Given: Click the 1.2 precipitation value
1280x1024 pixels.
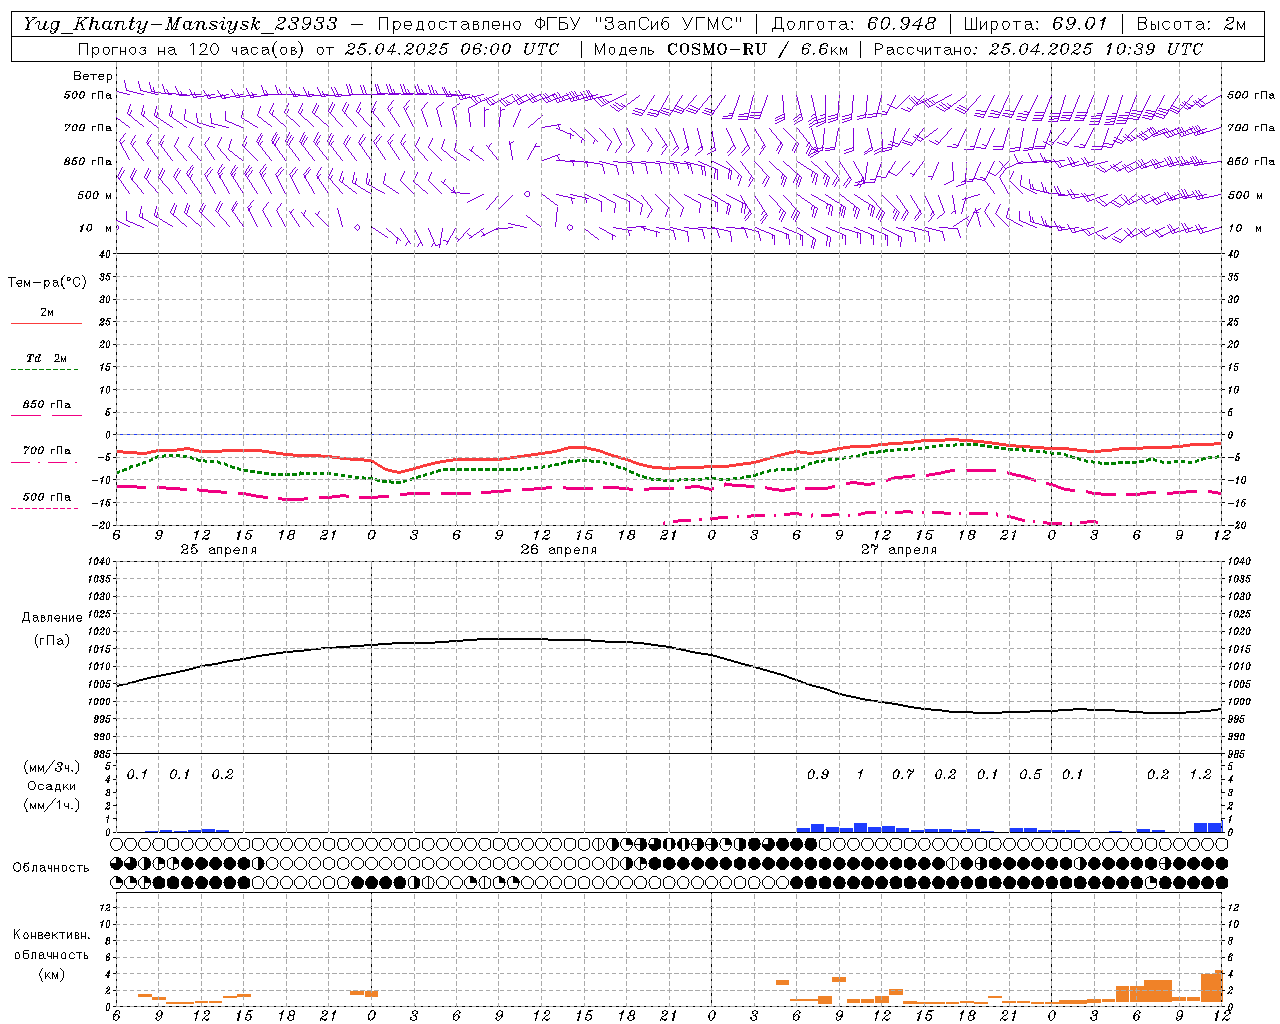Looking at the screenshot, I should pyautogui.click(x=1200, y=774).
